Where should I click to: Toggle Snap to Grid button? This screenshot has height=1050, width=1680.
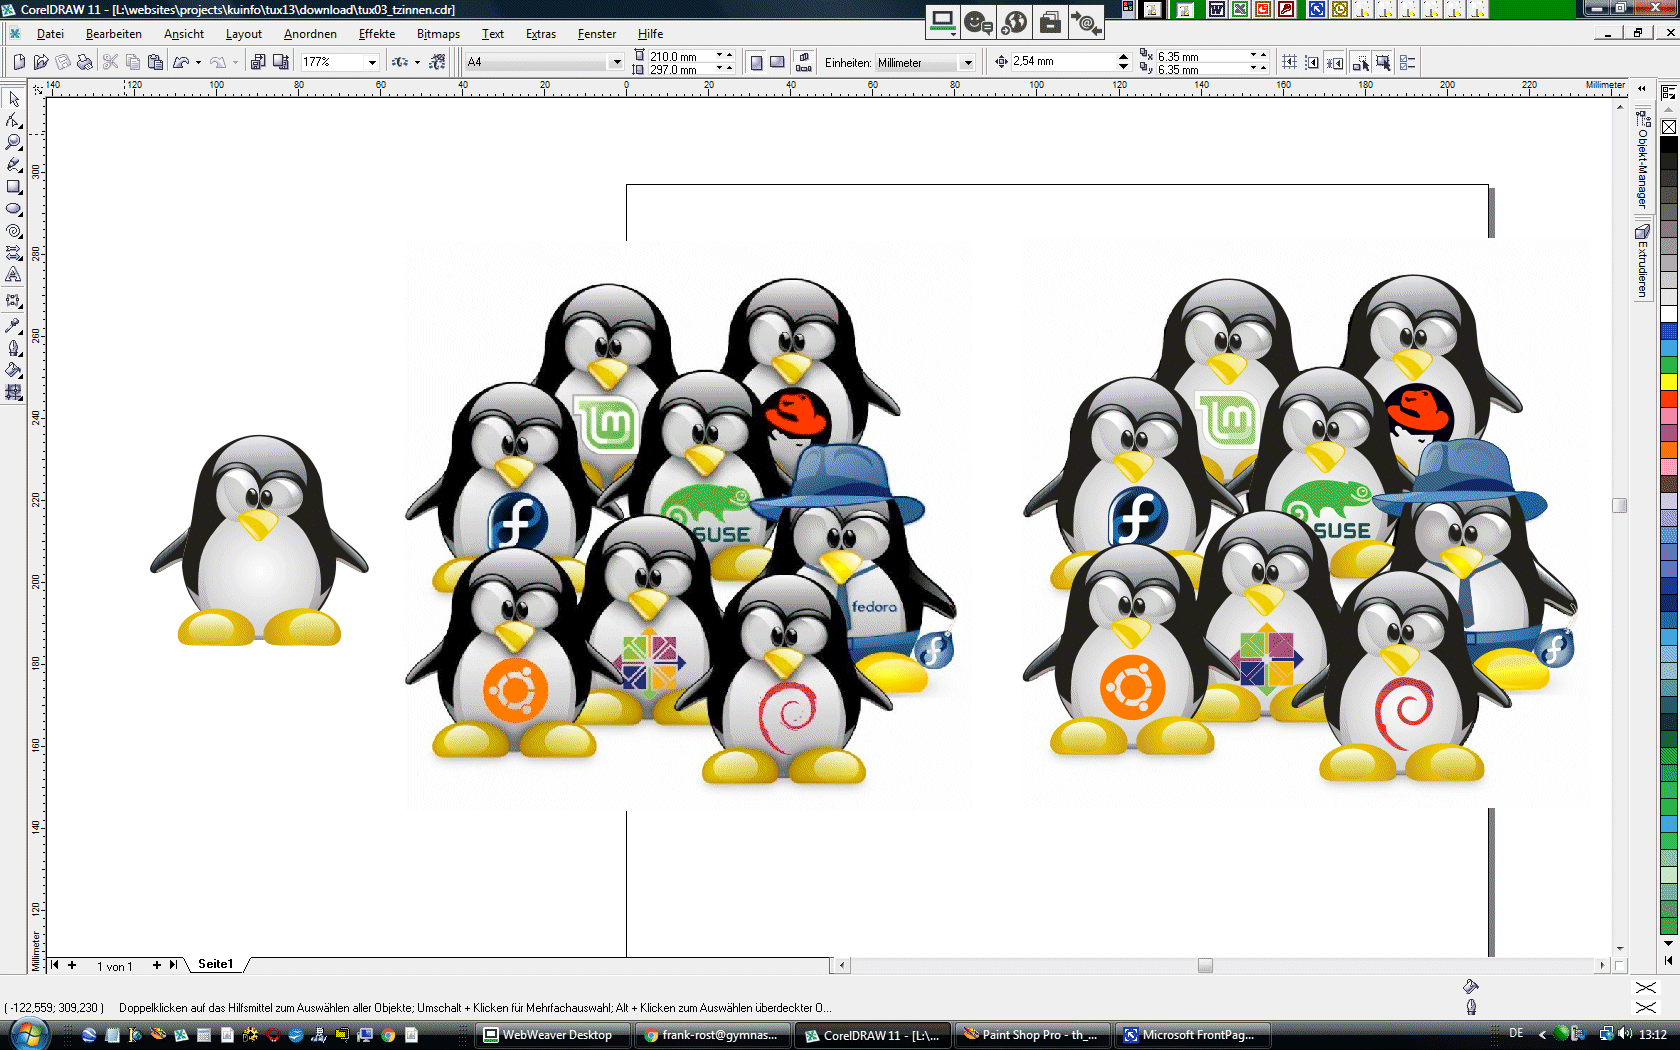coord(1289,62)
